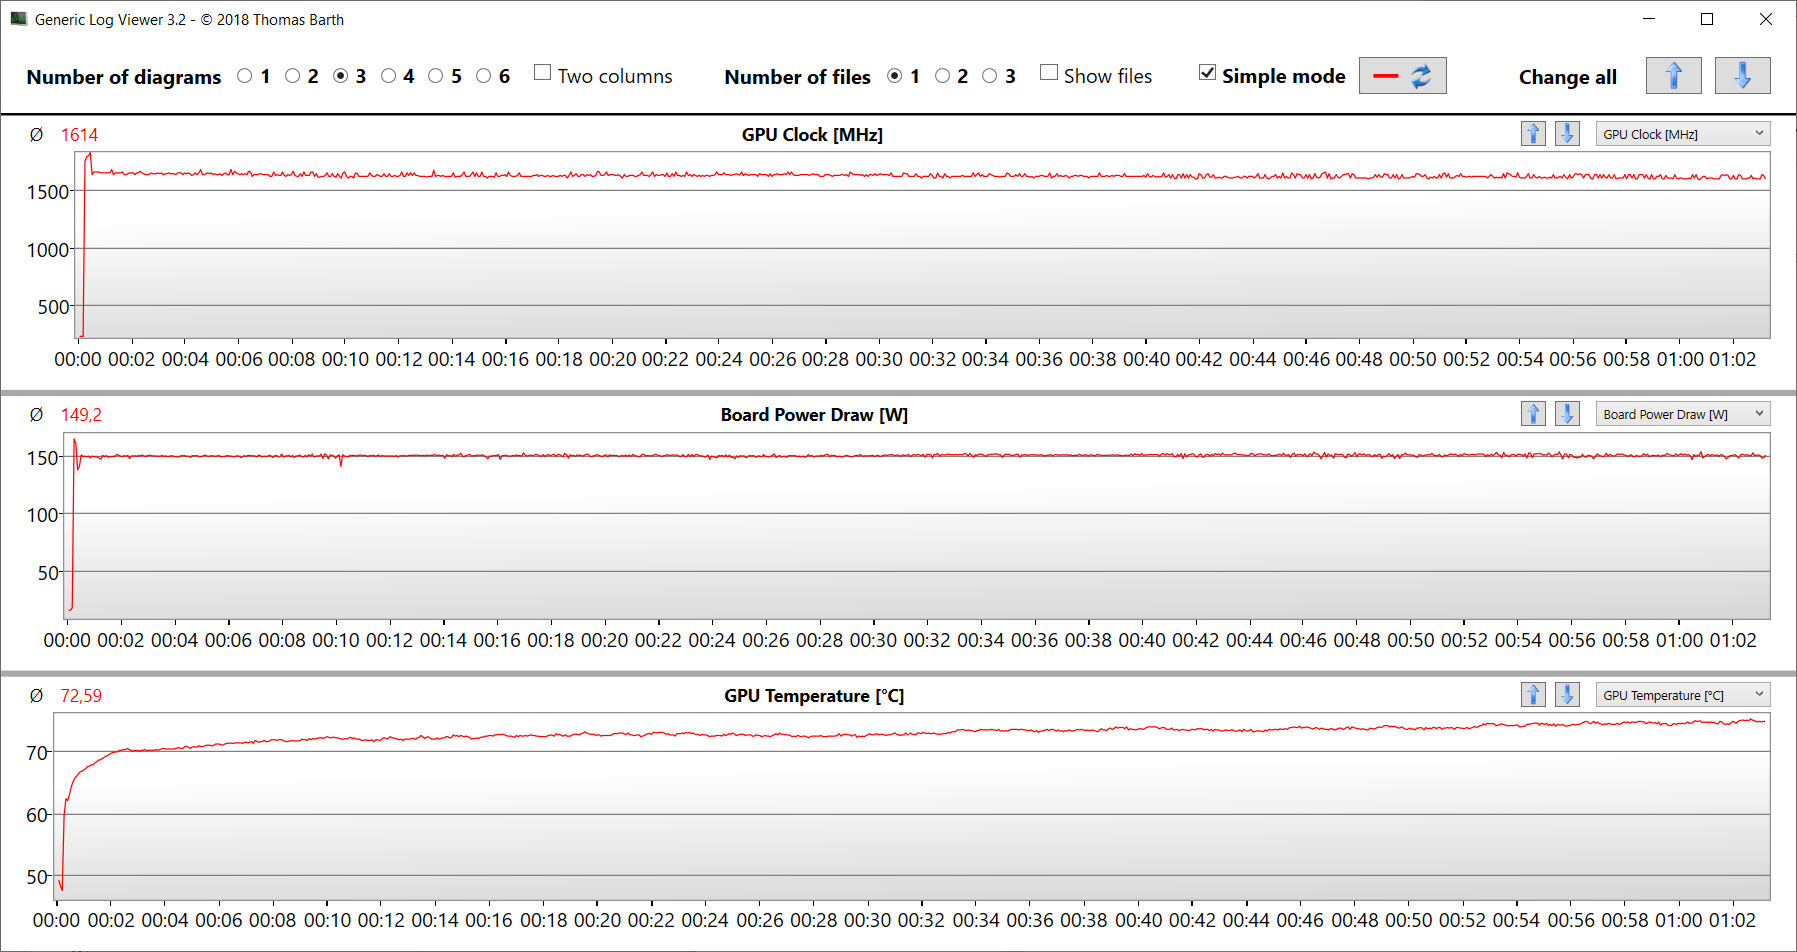Image resolution: width=1797 pixels, height=952 pixels.
Task: Click the Board Power average value 149,2
Action: [x=81, y=415]
